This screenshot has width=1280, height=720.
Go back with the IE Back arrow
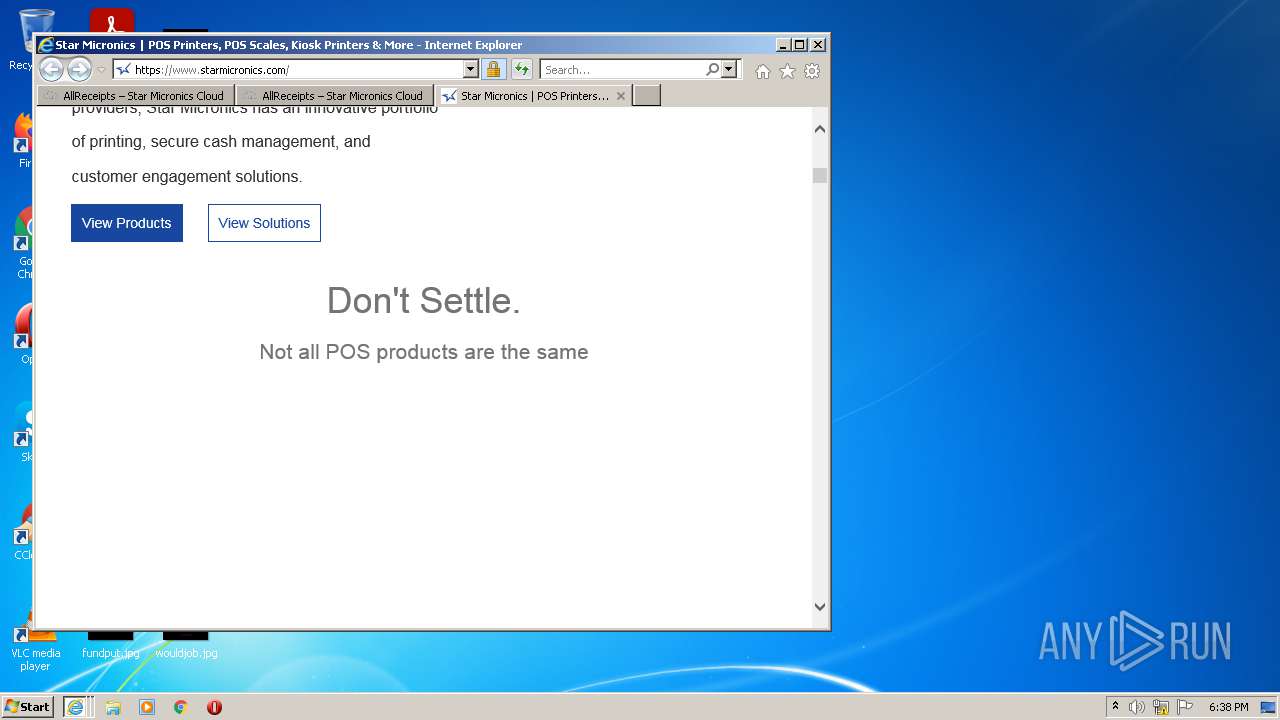coord(51,69)
